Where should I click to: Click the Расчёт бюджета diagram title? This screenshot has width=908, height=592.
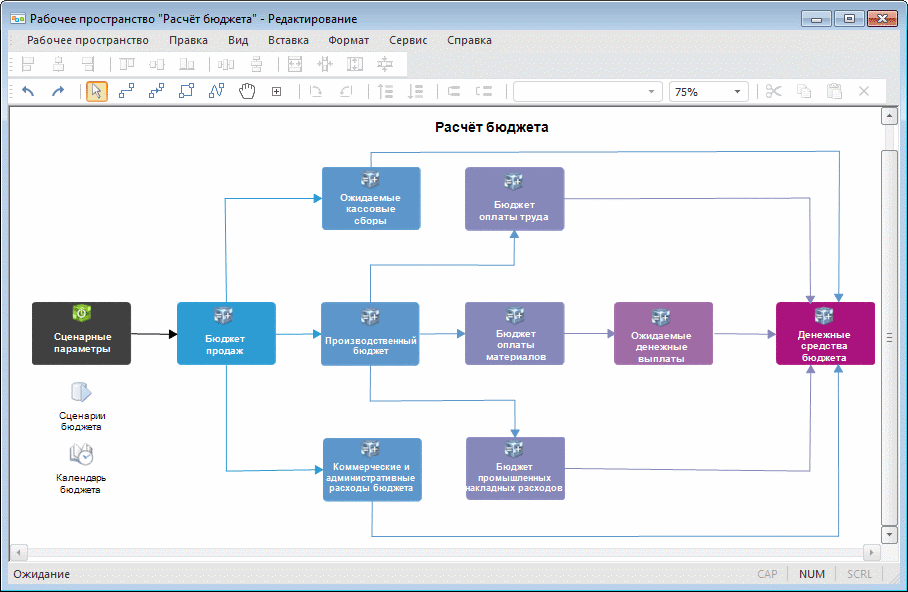click(x=492, y=127)
